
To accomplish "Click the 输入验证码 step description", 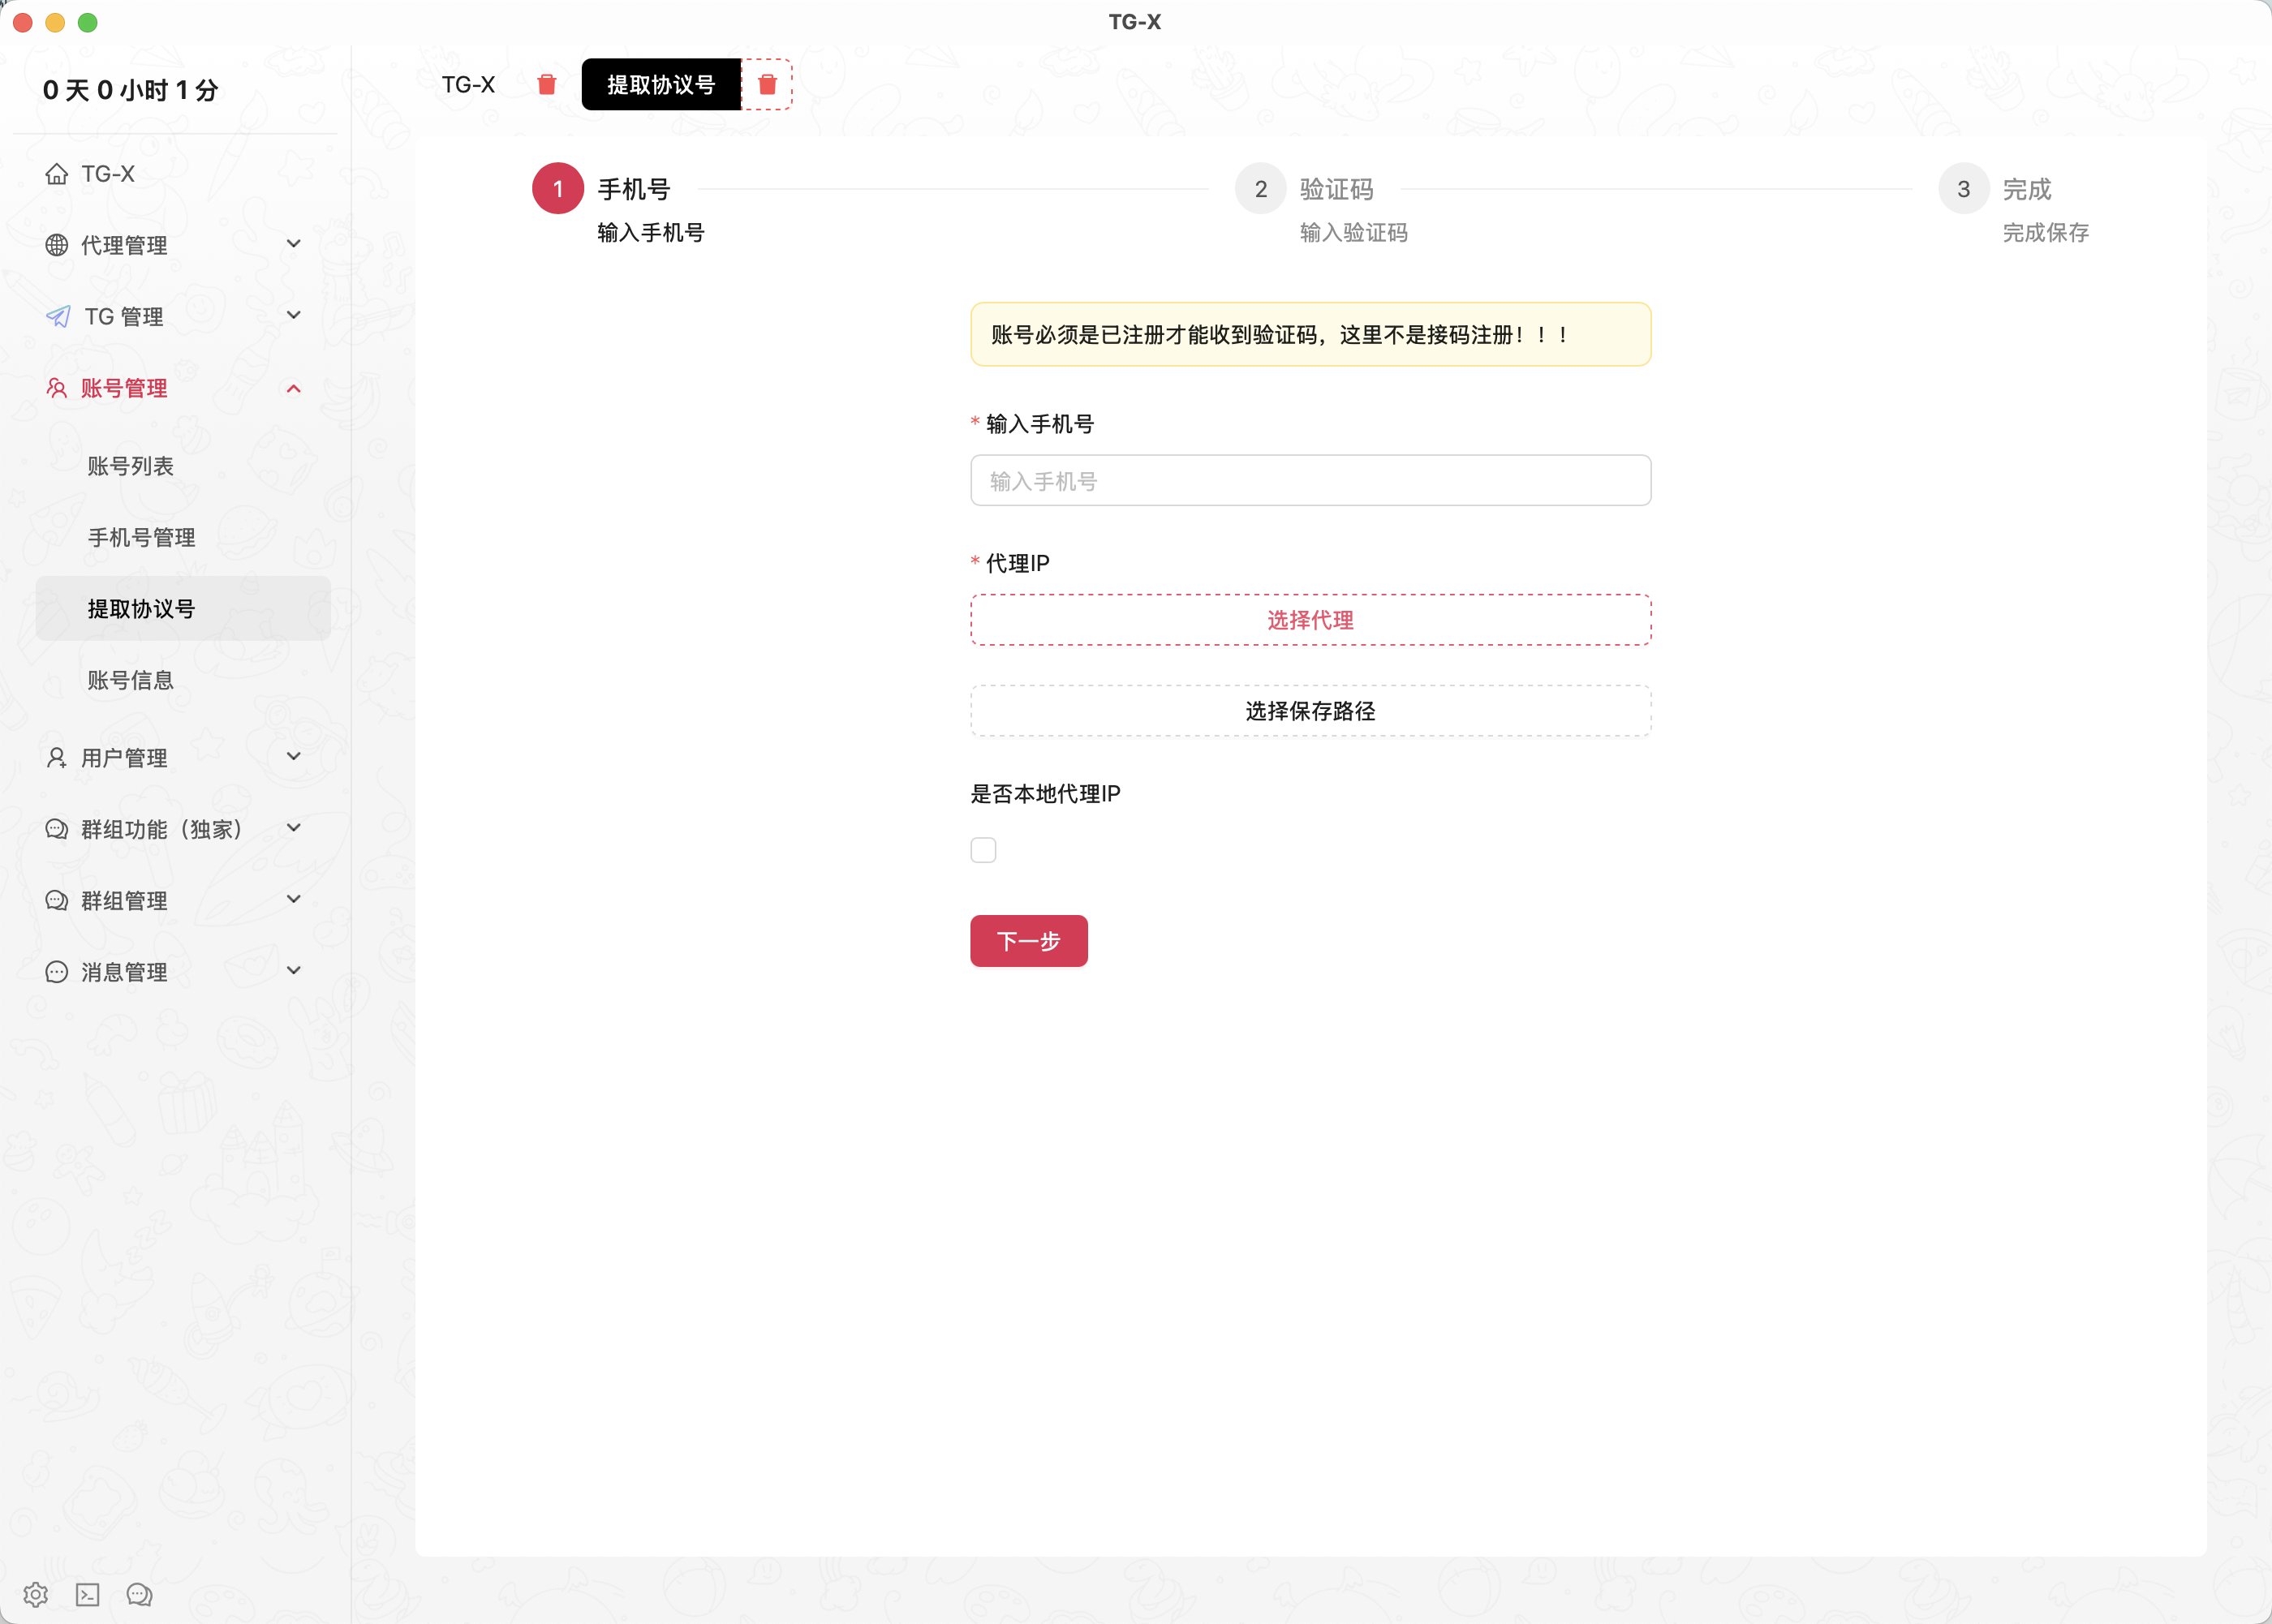I will tap(1354, 232).
